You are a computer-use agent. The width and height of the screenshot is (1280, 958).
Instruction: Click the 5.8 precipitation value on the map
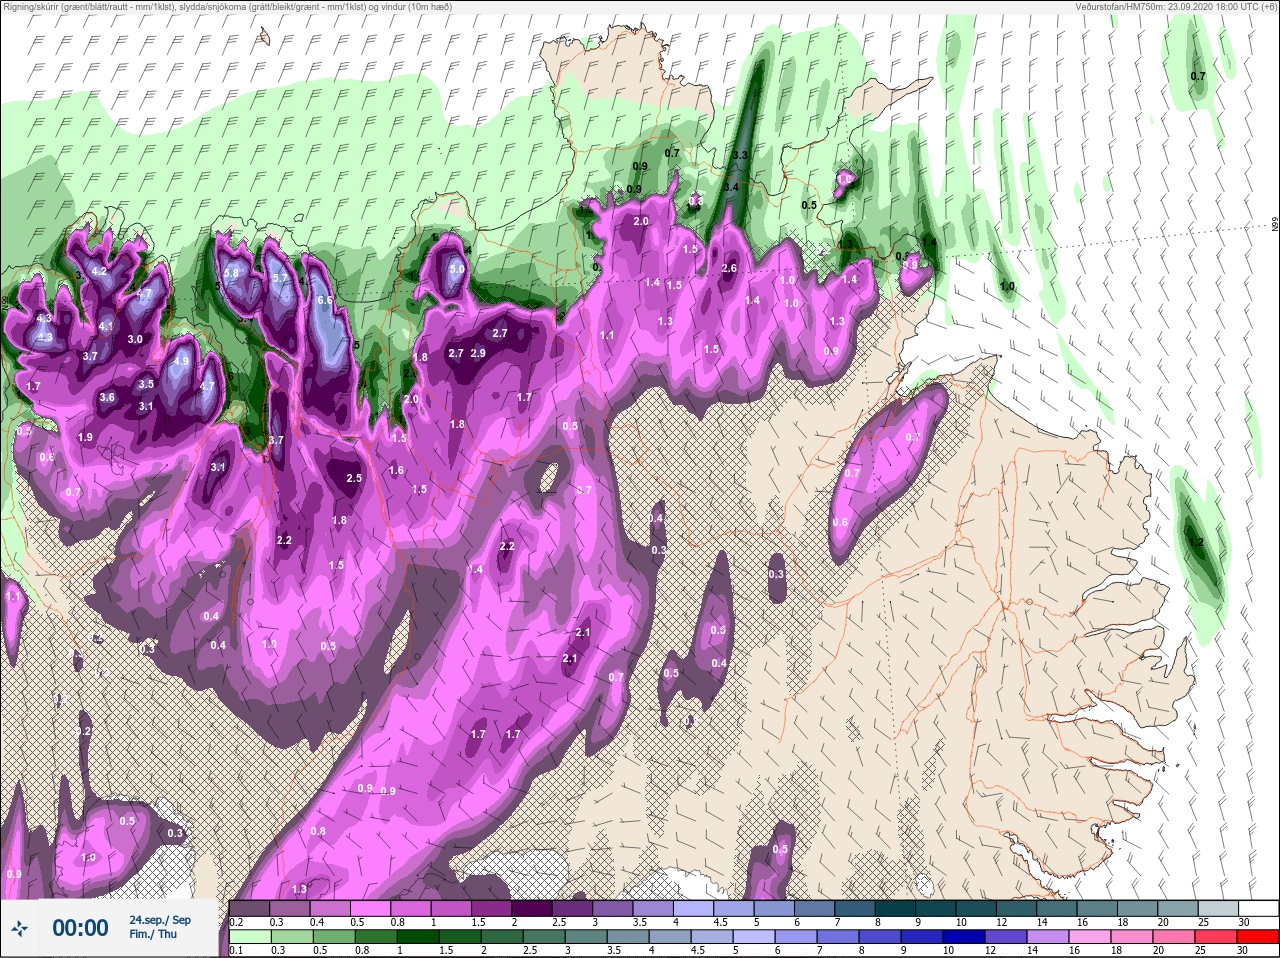(x=232, y=273)
